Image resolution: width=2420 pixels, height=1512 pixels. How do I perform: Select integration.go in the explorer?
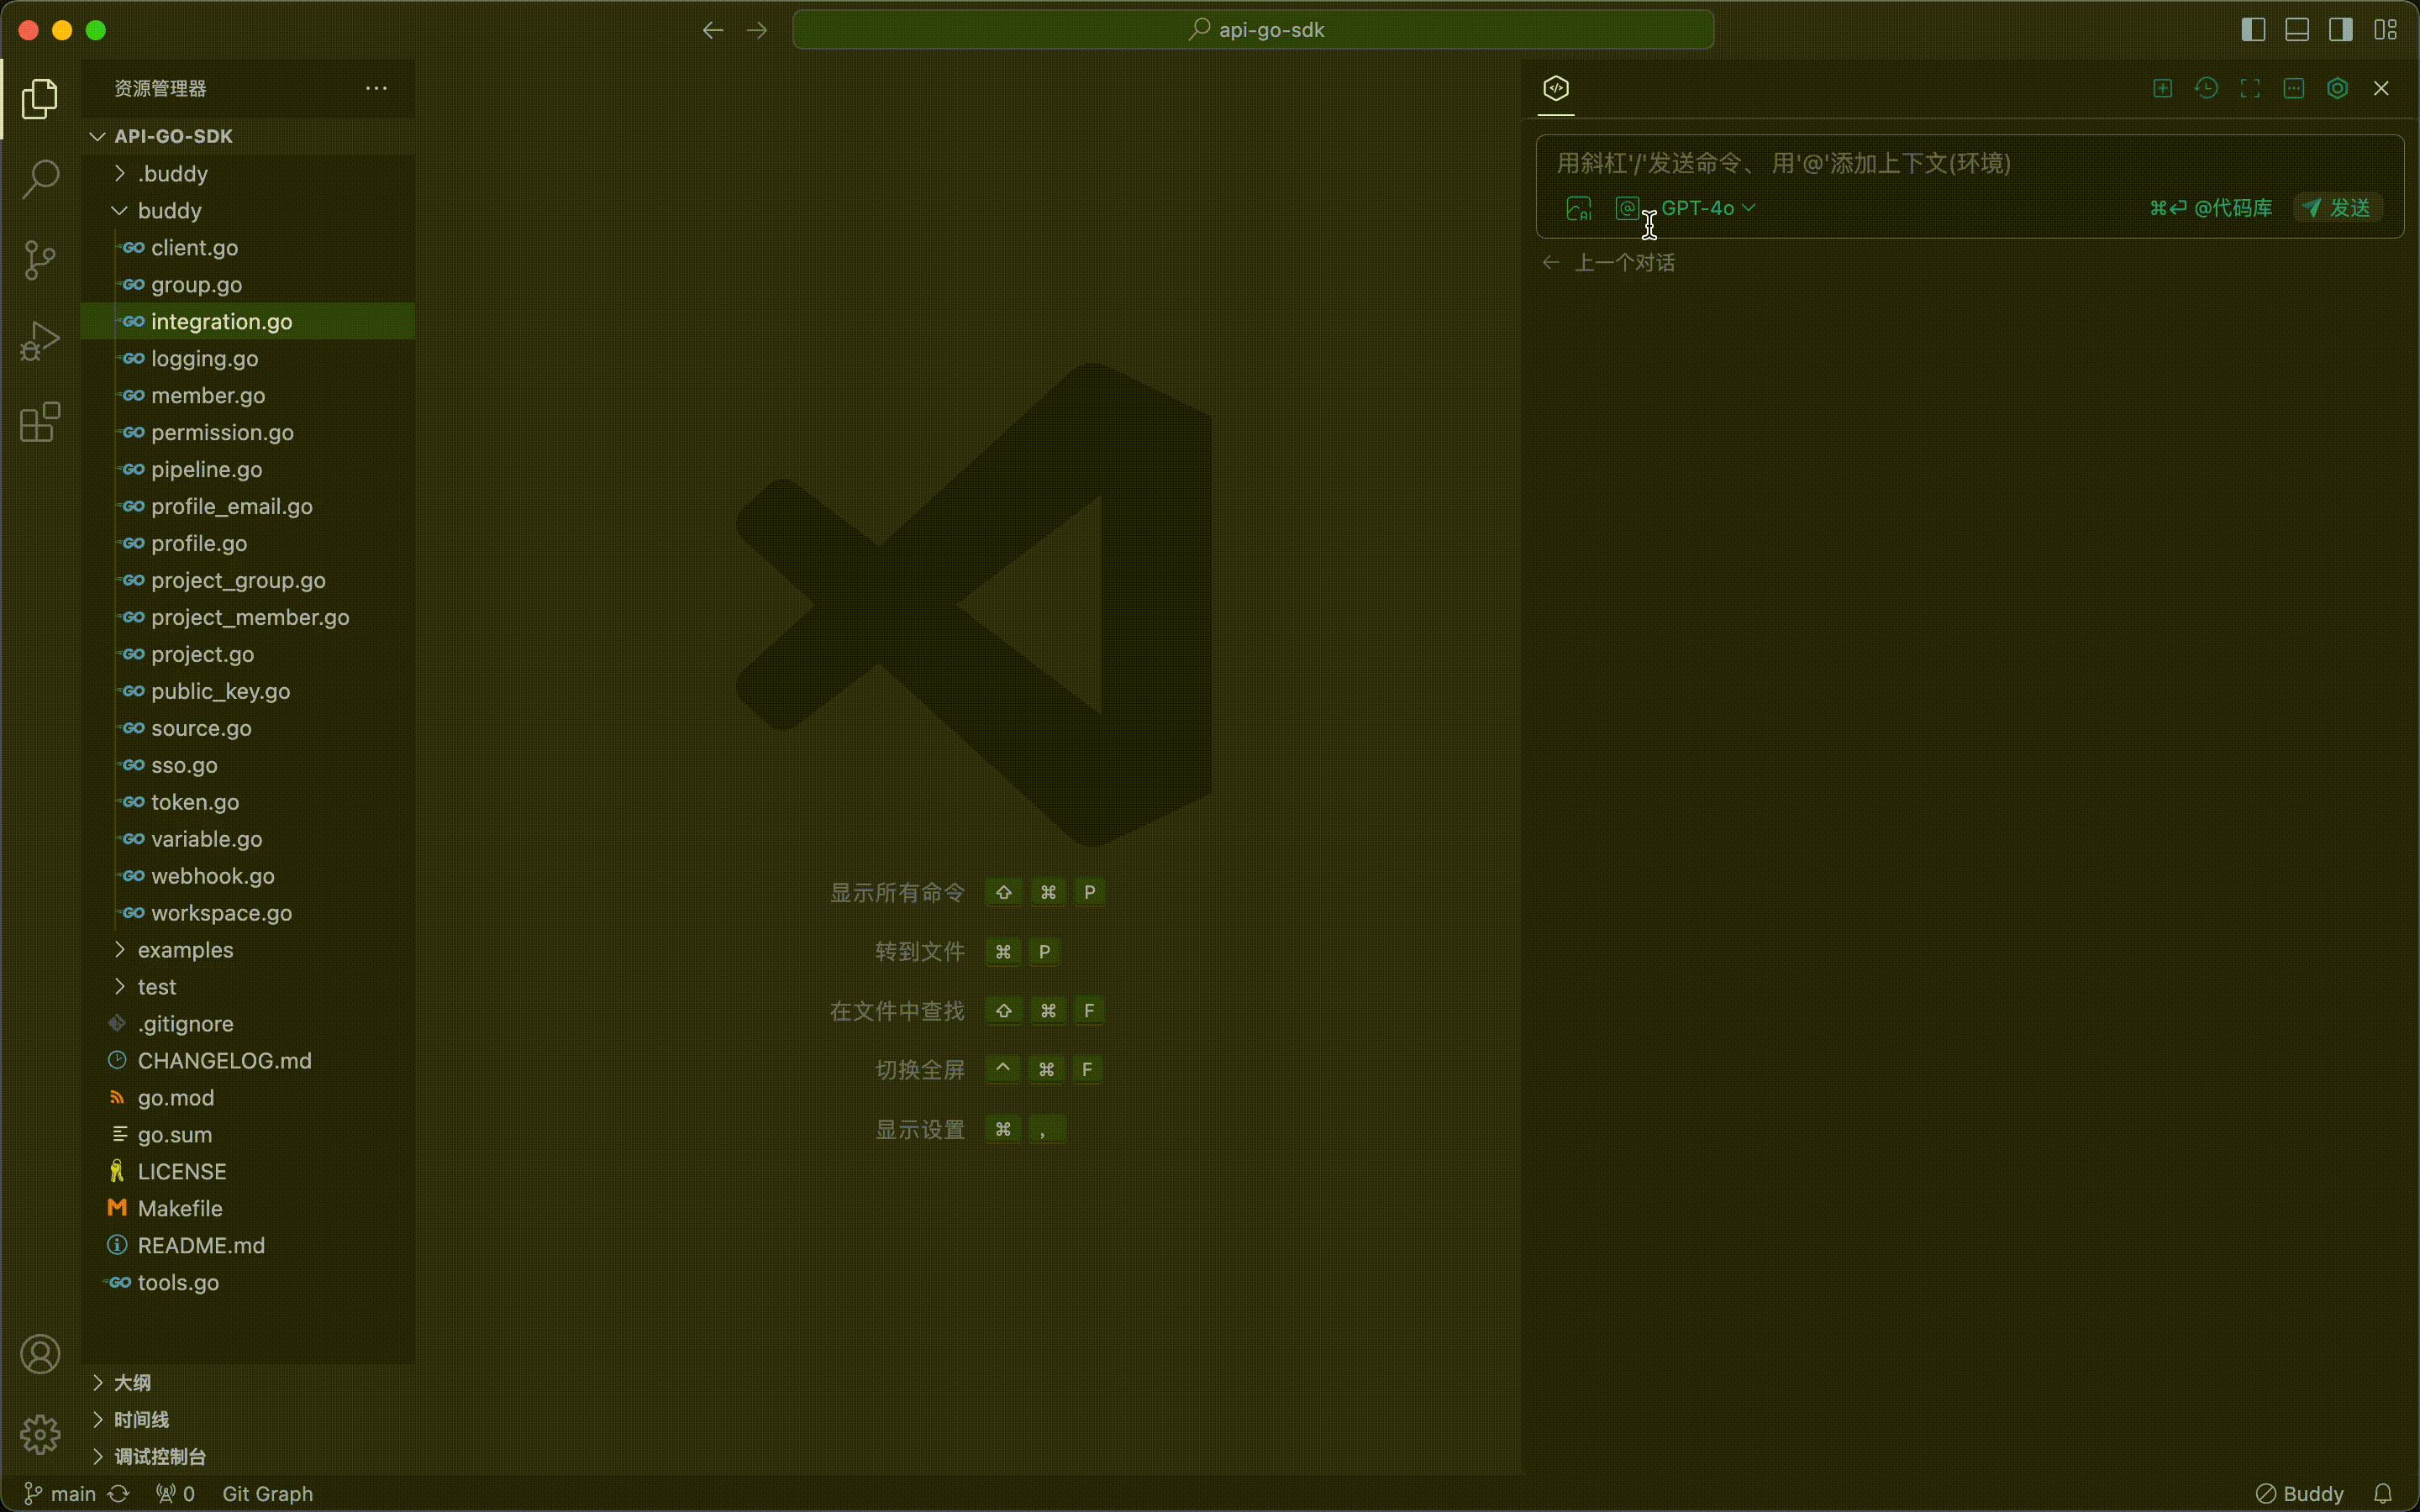[221, 321]
